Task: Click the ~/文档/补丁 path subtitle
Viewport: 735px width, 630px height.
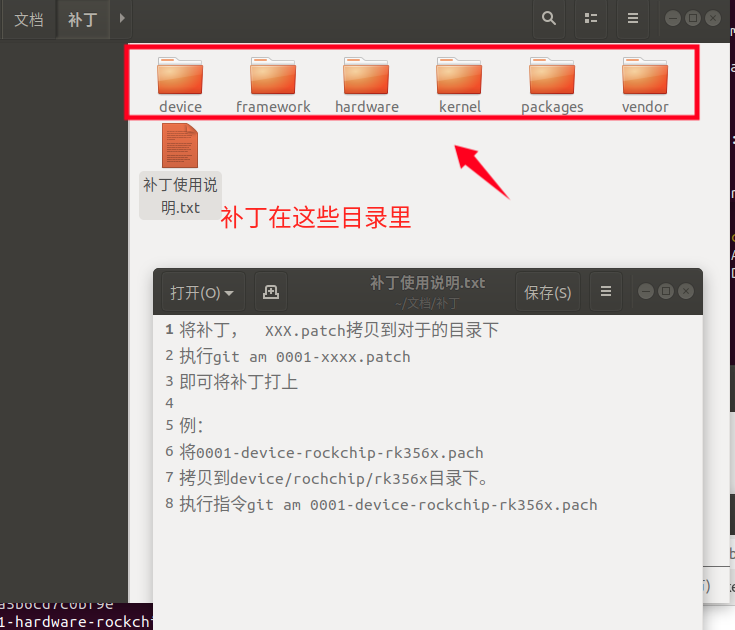Action: tap(428, 303)
